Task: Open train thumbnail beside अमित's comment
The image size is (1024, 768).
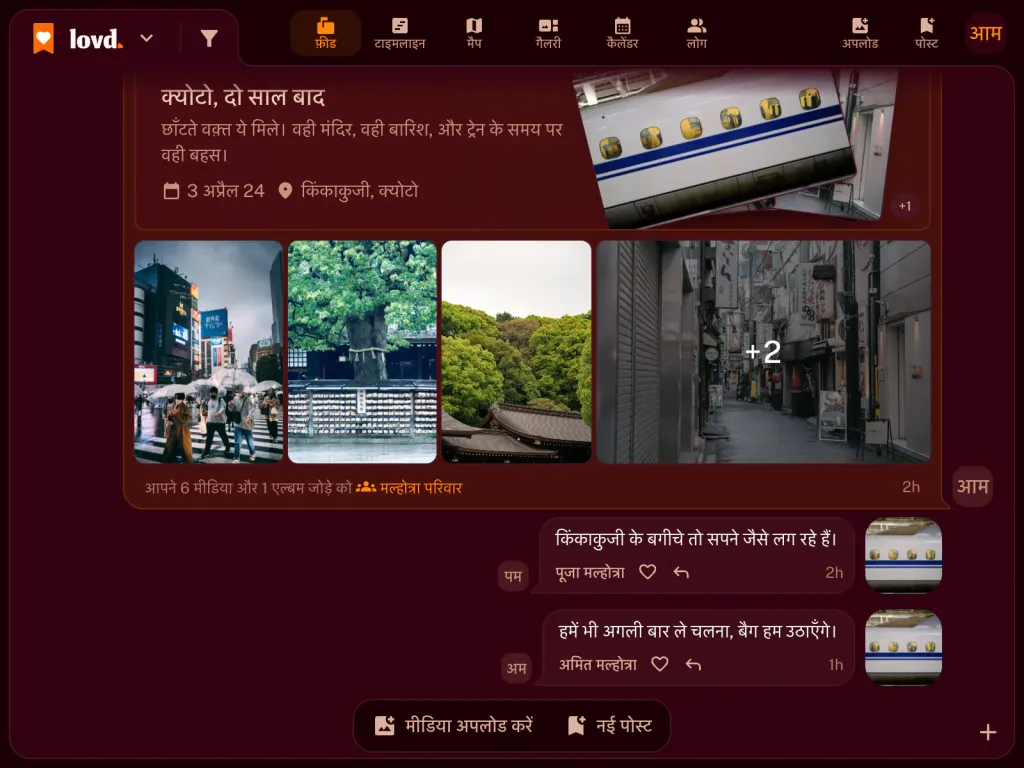Action: [x=903, y=647]
